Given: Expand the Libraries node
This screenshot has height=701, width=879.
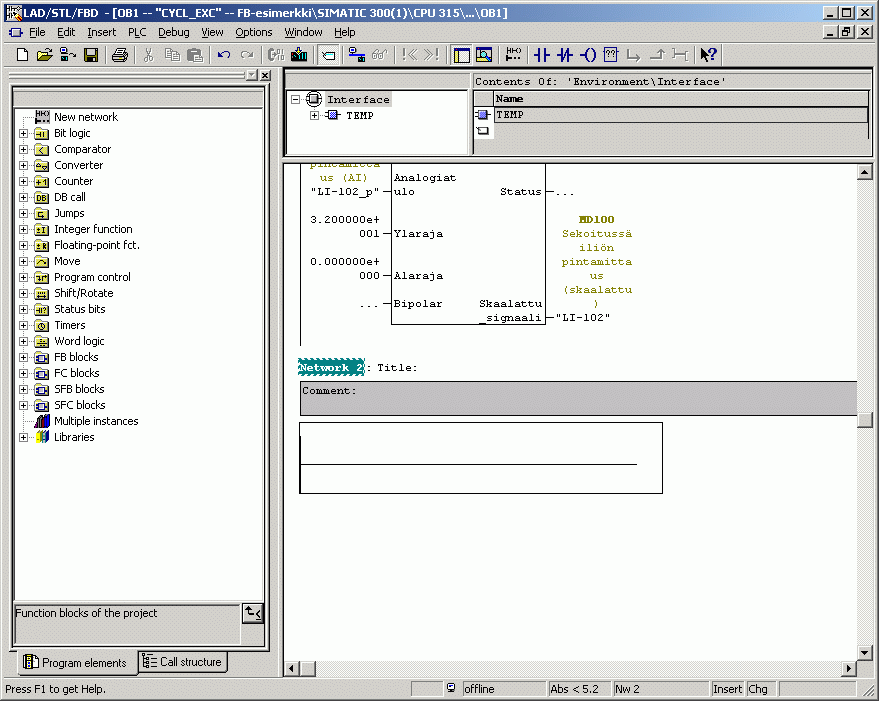Looking at the screenshot, I should coord(24,437).
